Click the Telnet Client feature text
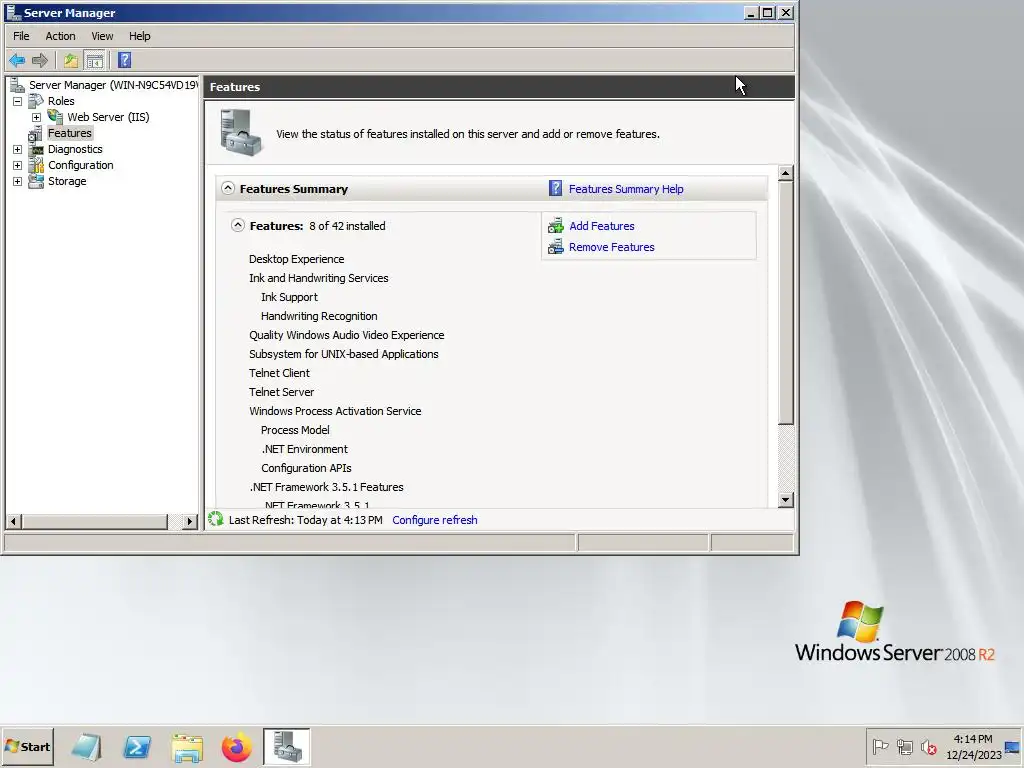1024x768 pixels. [280, 373]
